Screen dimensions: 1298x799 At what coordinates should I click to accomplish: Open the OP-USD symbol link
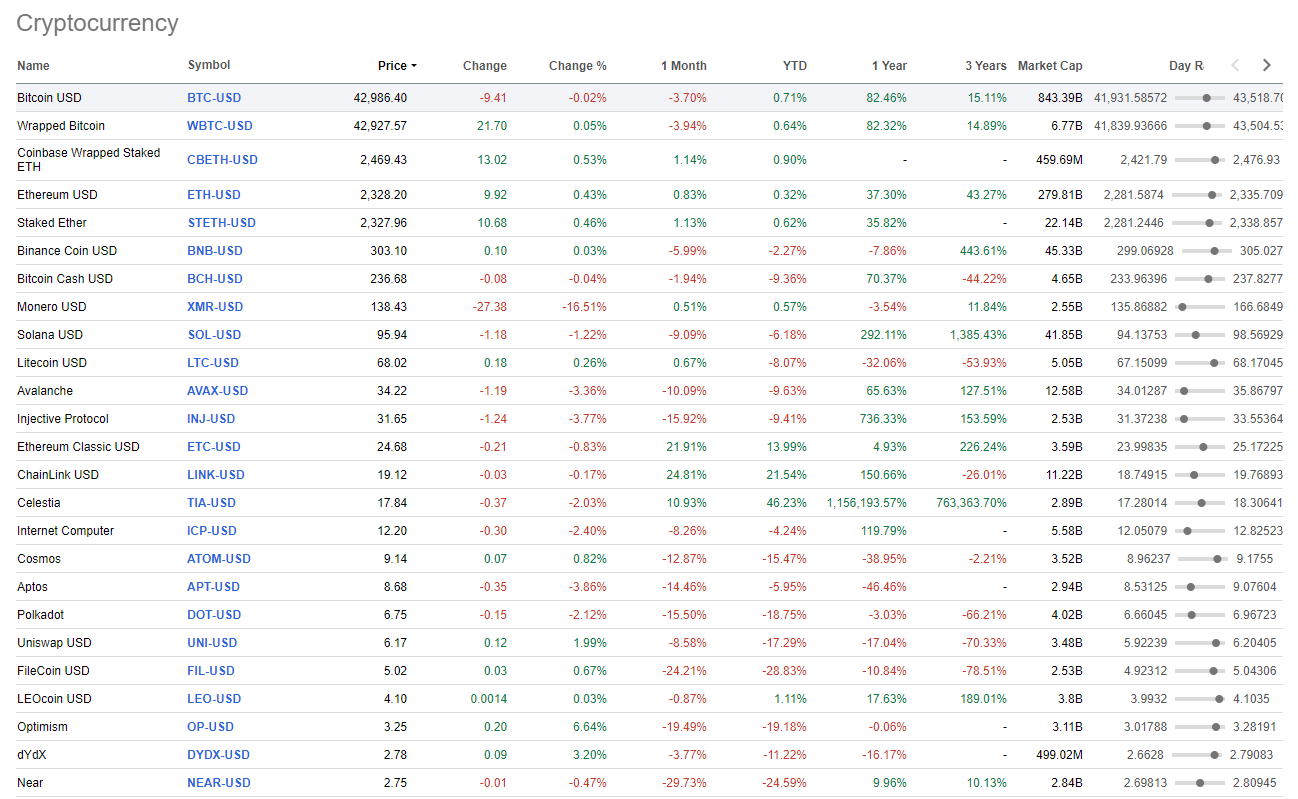pyautogui.click(x=210, y=727)
